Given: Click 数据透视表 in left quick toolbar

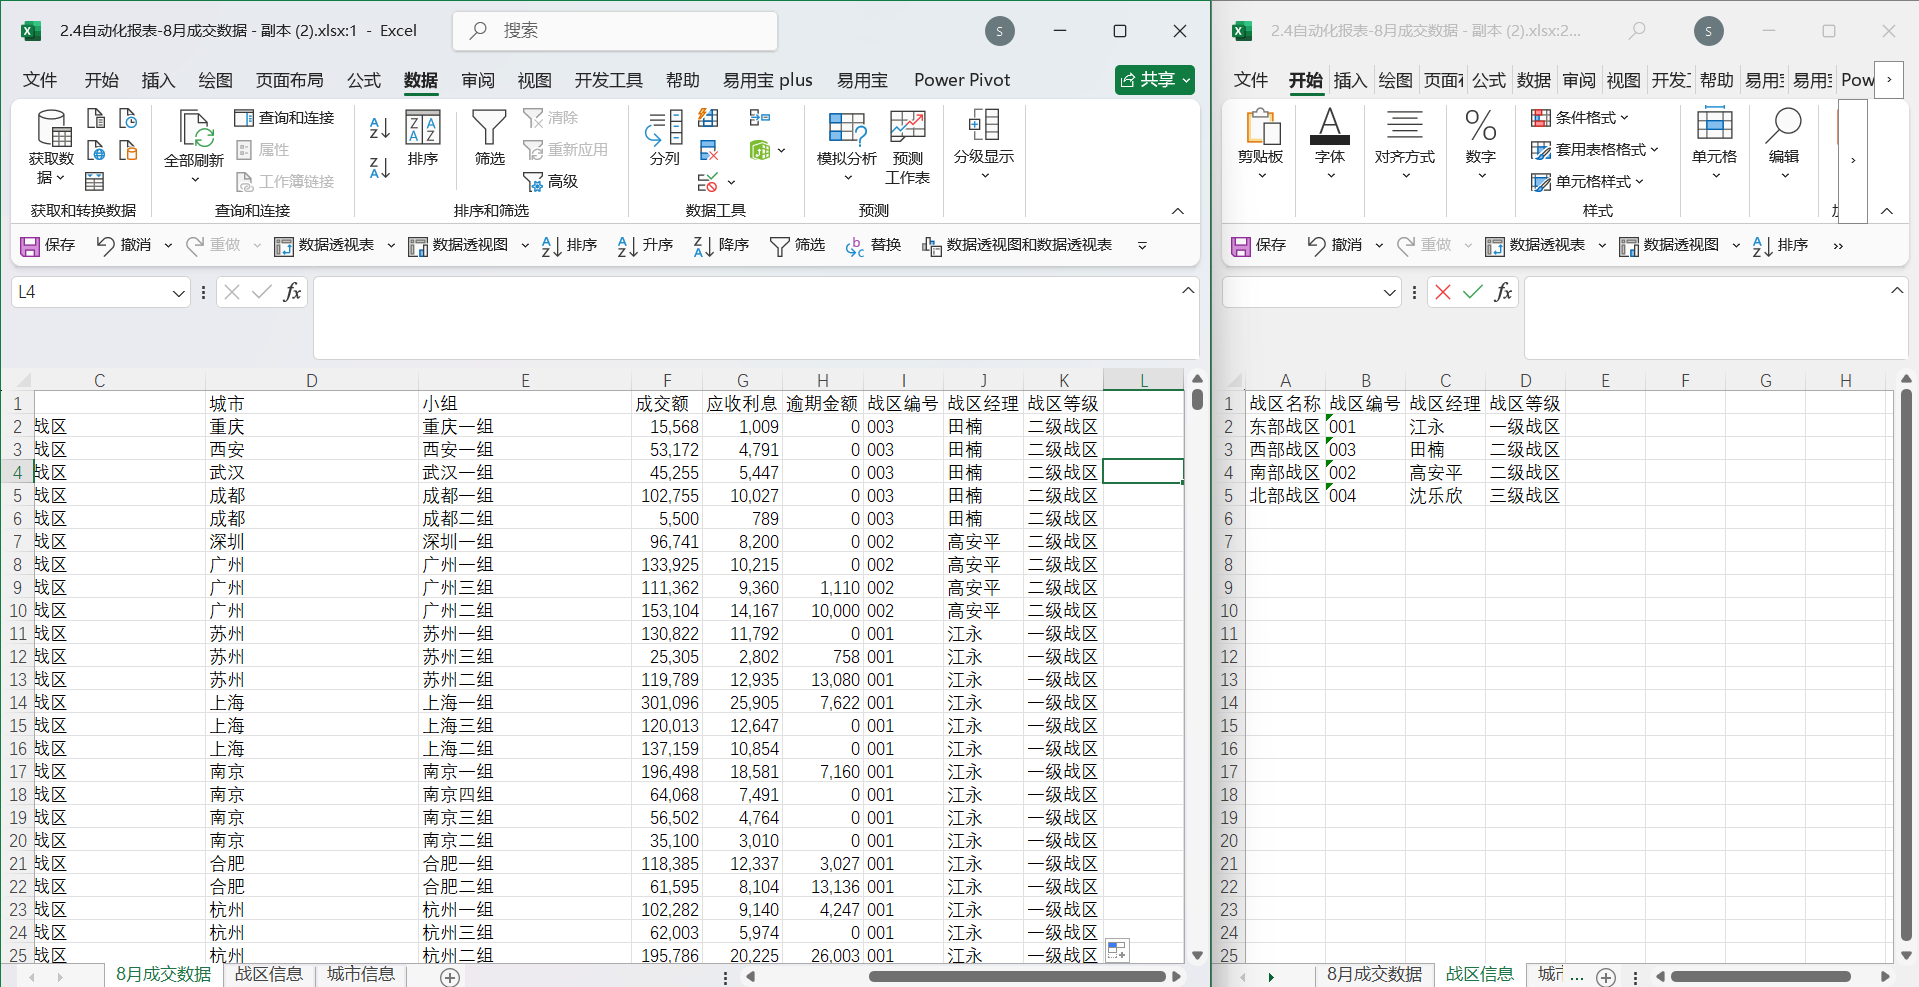Looking at the screenshot, I should tap(324, 245).
